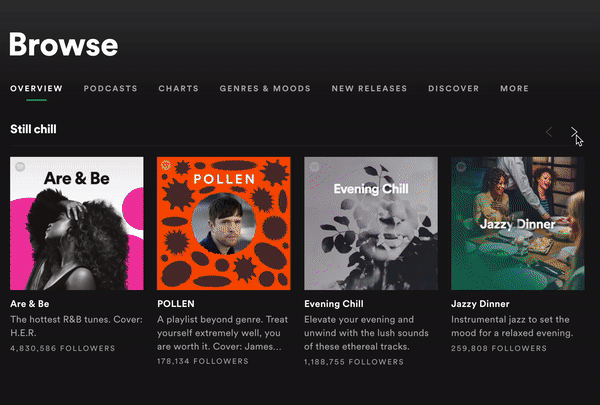The height and width of the screenshot is (405, 600).
Task: Click the '1,188,755 FOLLOWERS' count
Action: (x=354, y=362)
